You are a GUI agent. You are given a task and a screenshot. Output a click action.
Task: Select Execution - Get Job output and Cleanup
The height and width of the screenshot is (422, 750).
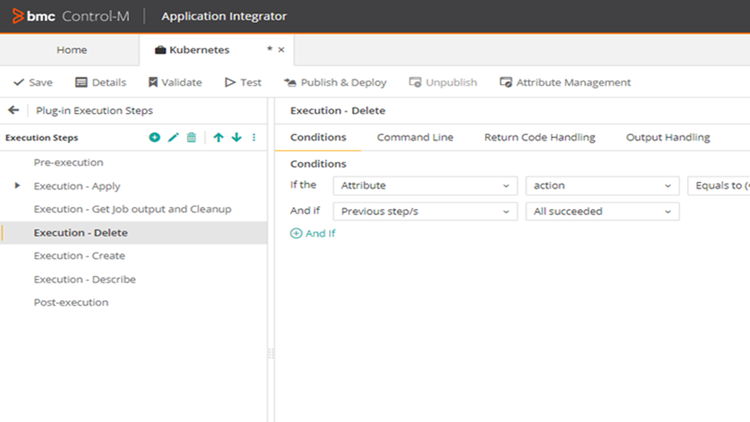pyautogui.click(x=133, y=209)
